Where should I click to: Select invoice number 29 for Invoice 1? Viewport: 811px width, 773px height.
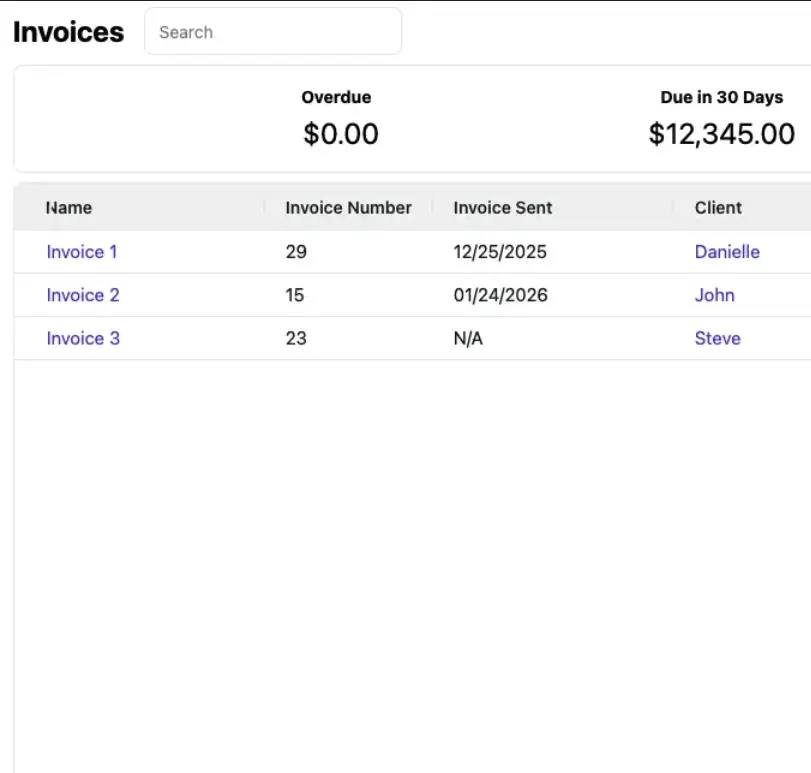(x=296, y=252)
